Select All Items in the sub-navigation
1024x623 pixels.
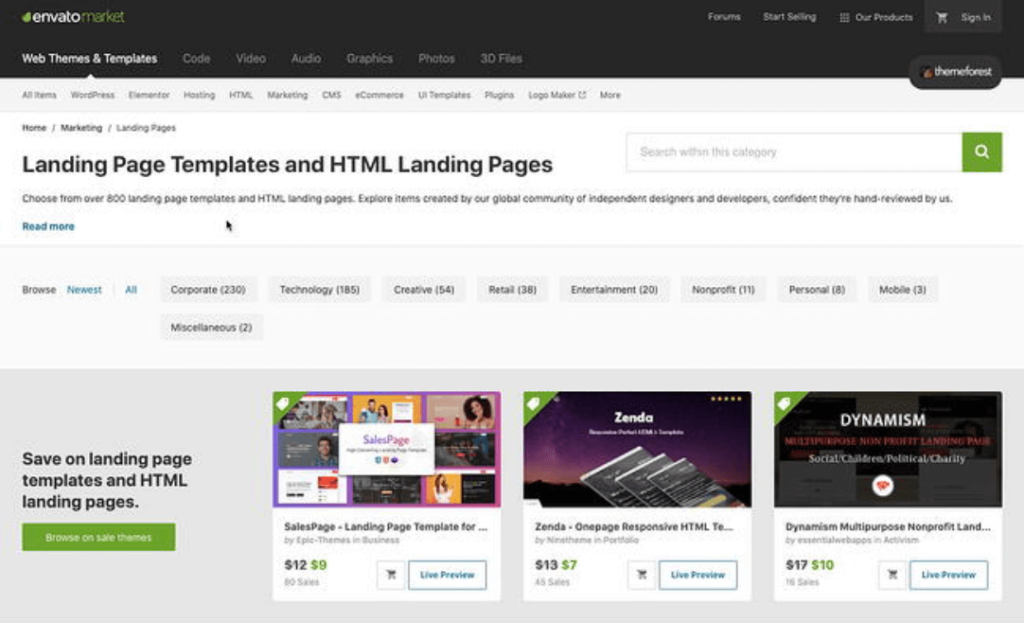coord(39,95)
